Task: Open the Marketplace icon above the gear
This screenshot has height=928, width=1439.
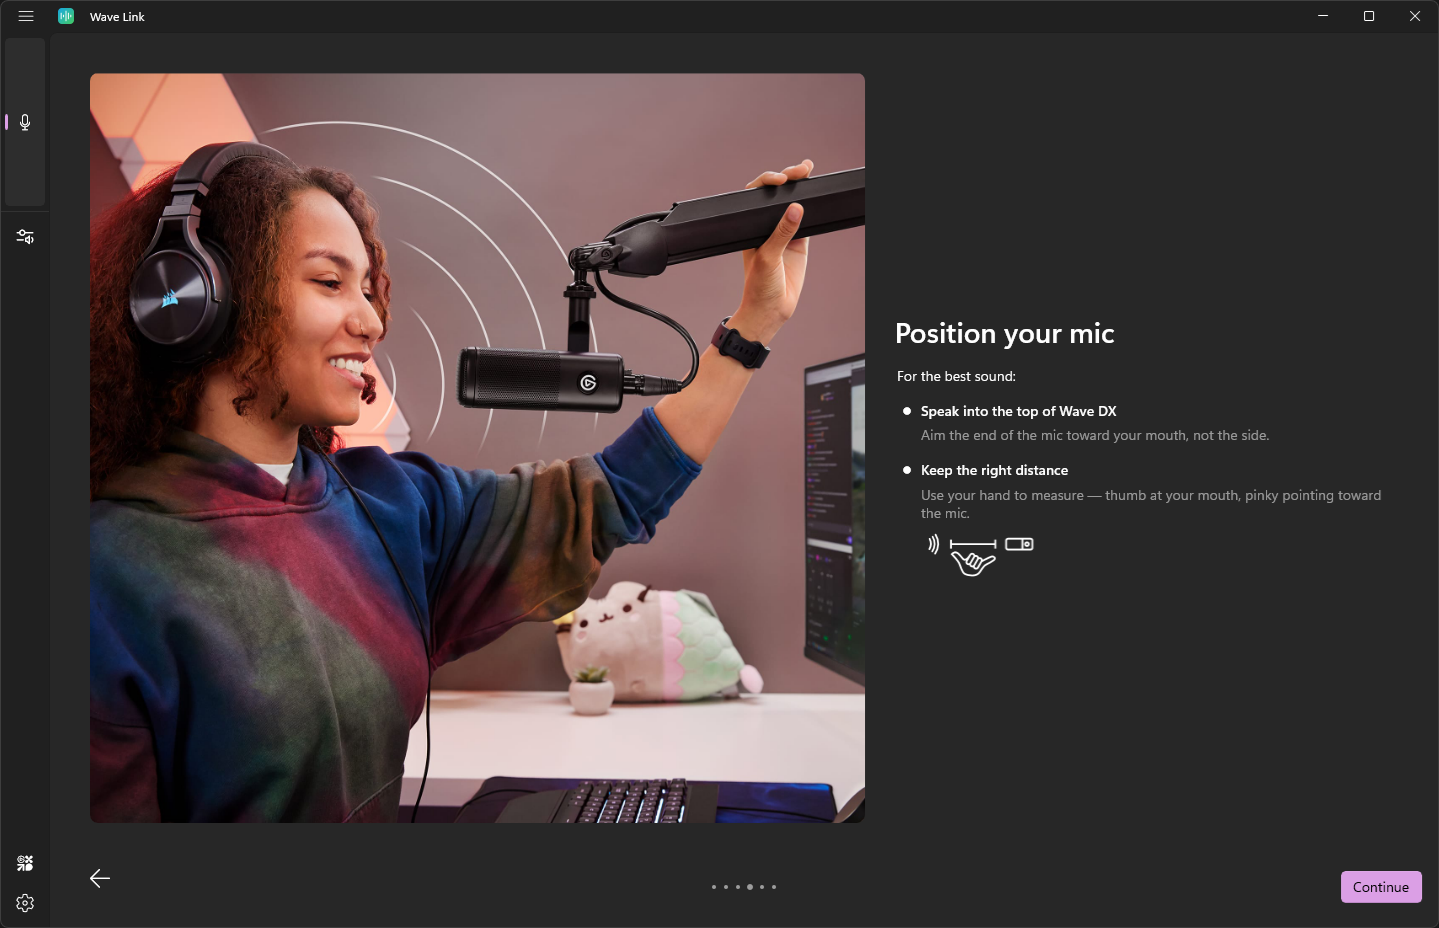Action: pos(25,863)
